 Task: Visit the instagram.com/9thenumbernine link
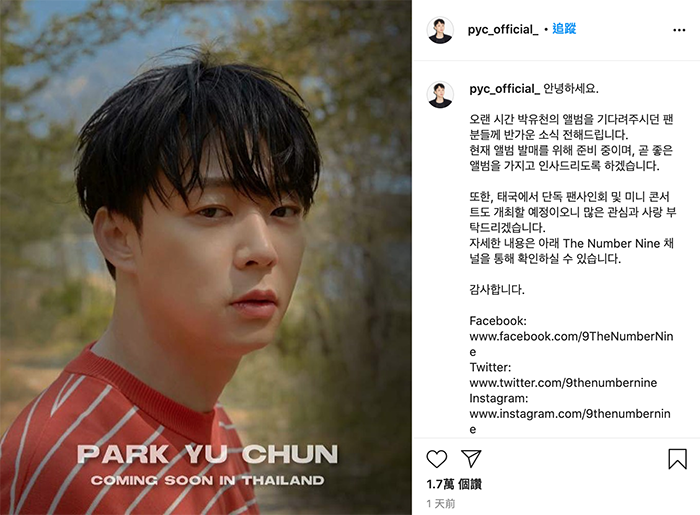click(570, 421)
